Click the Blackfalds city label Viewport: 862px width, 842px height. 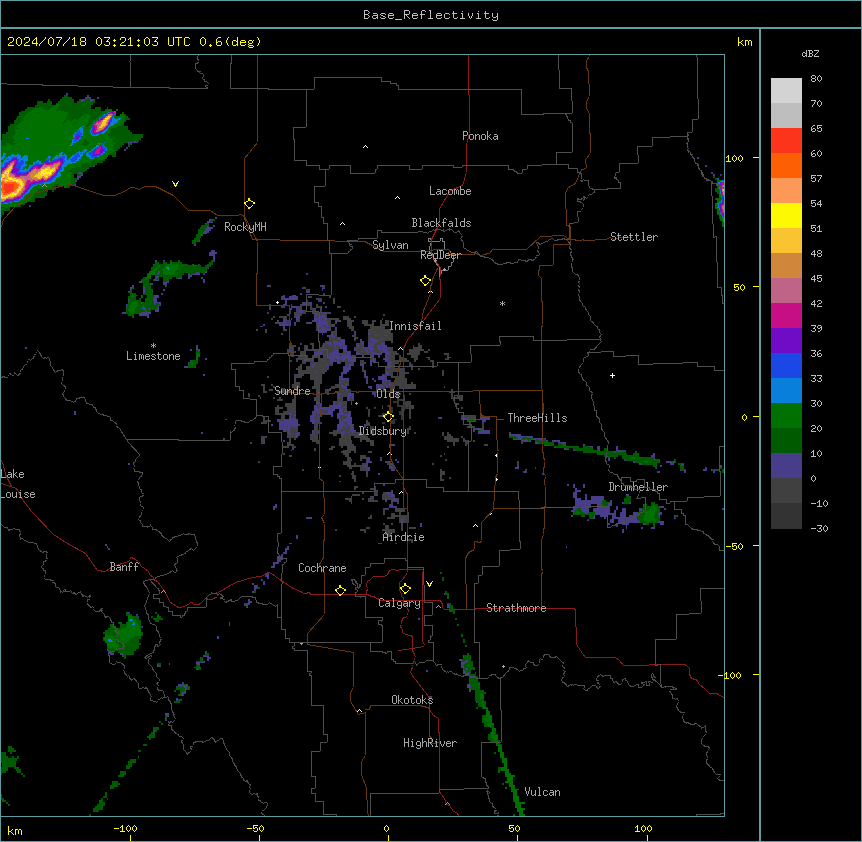441,223
